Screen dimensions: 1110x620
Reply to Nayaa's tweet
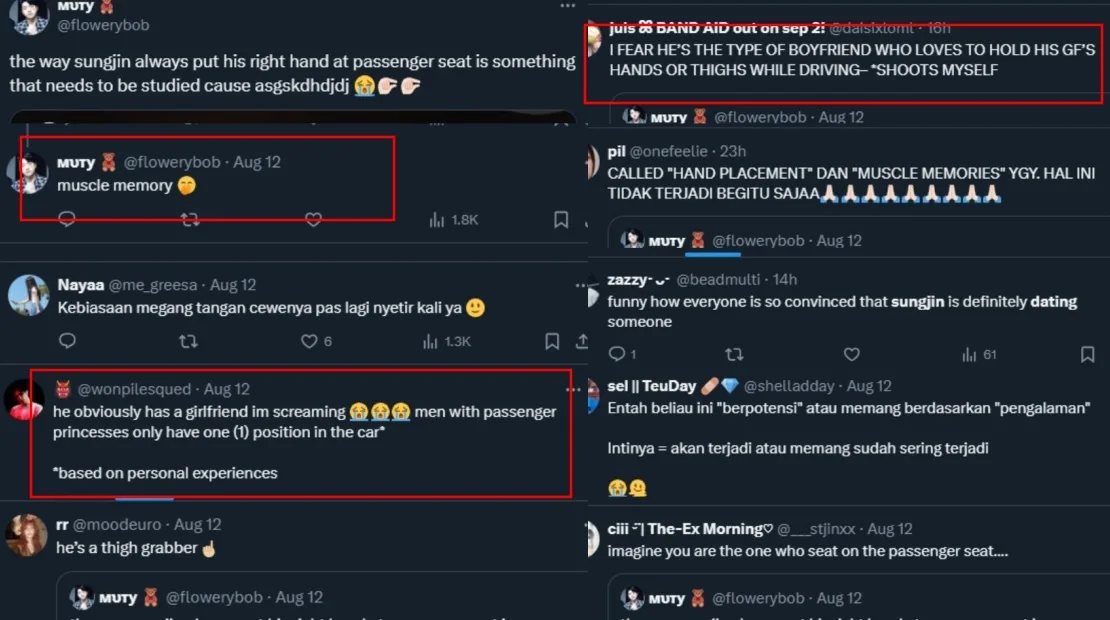(x=67, y=341)
